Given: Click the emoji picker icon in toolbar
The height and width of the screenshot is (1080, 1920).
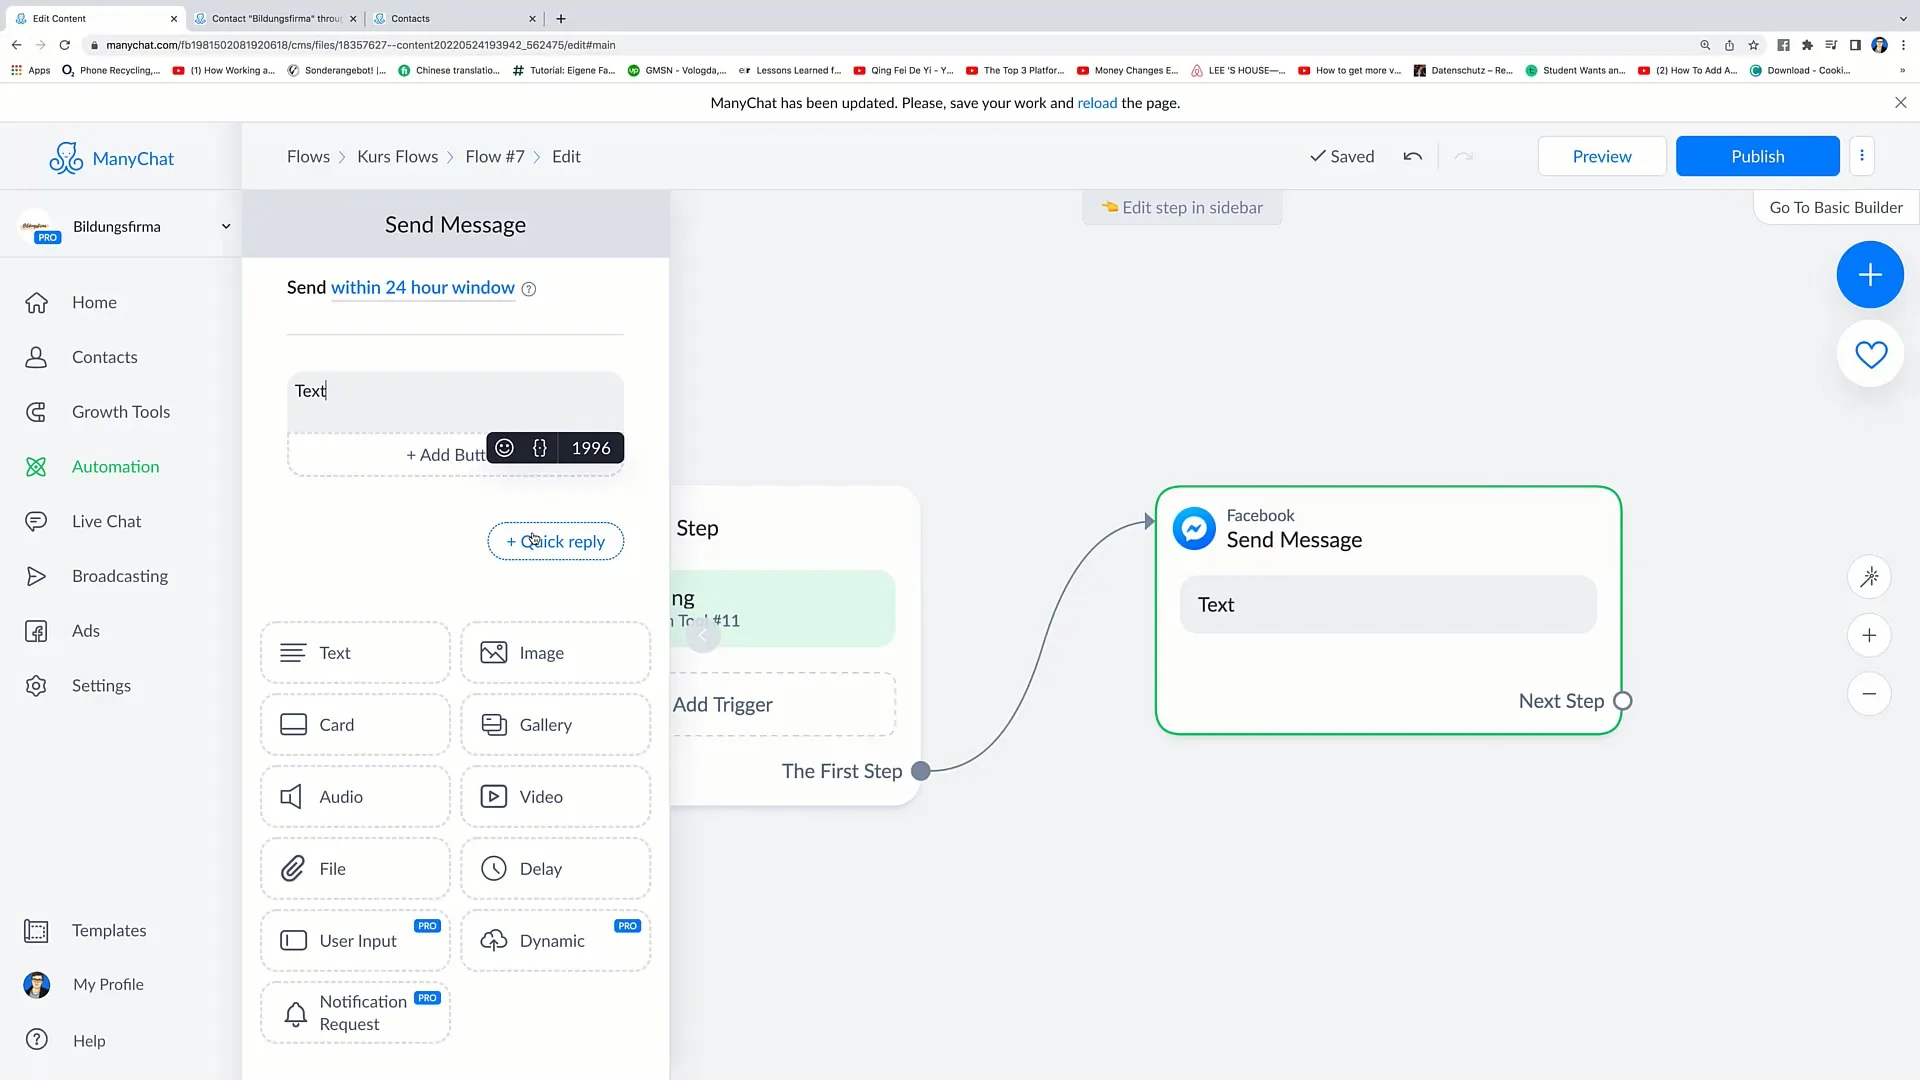Looking at the screenshot, I should (x=504, y=447).
